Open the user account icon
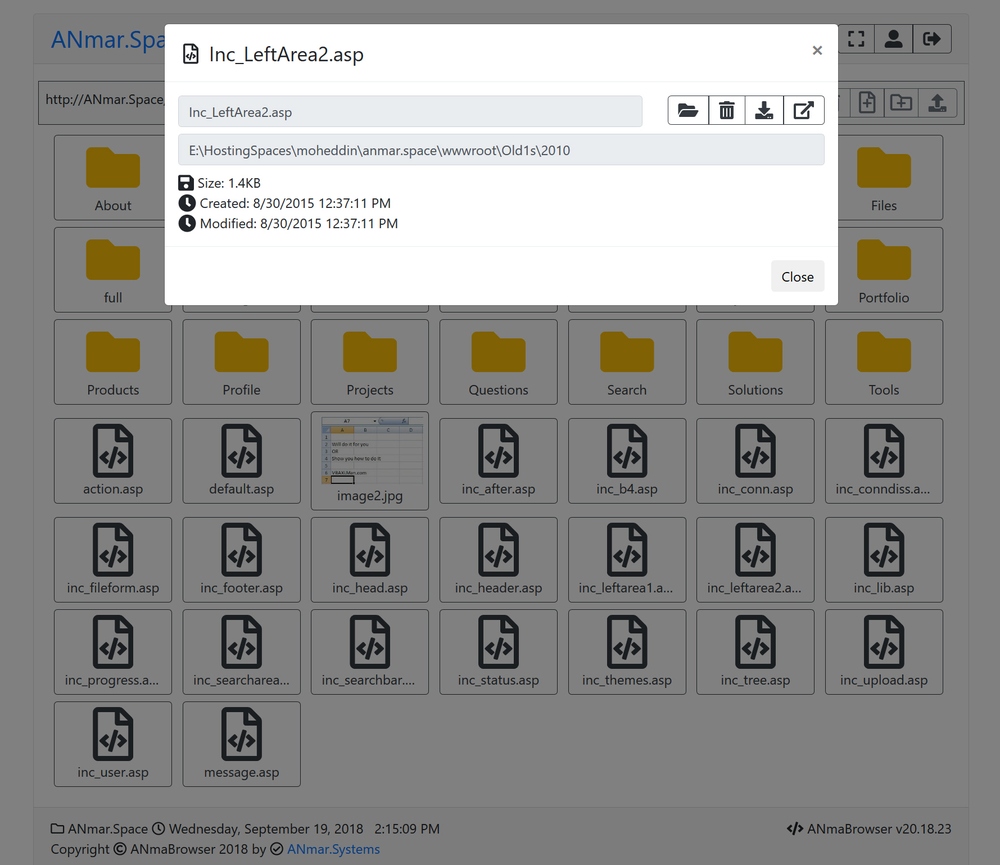Viewport: 1000px width, 865px height. pos(894,39)
